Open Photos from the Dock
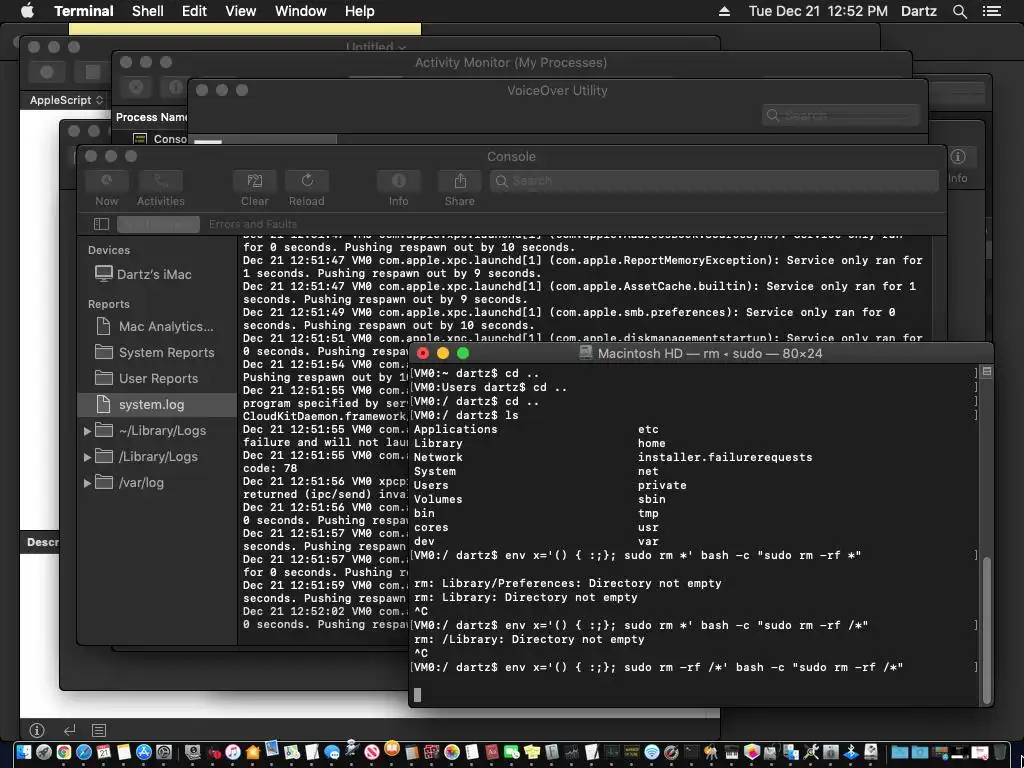Image resolution: width=1024 pixels, height=768 pixels. click(452, 752)
